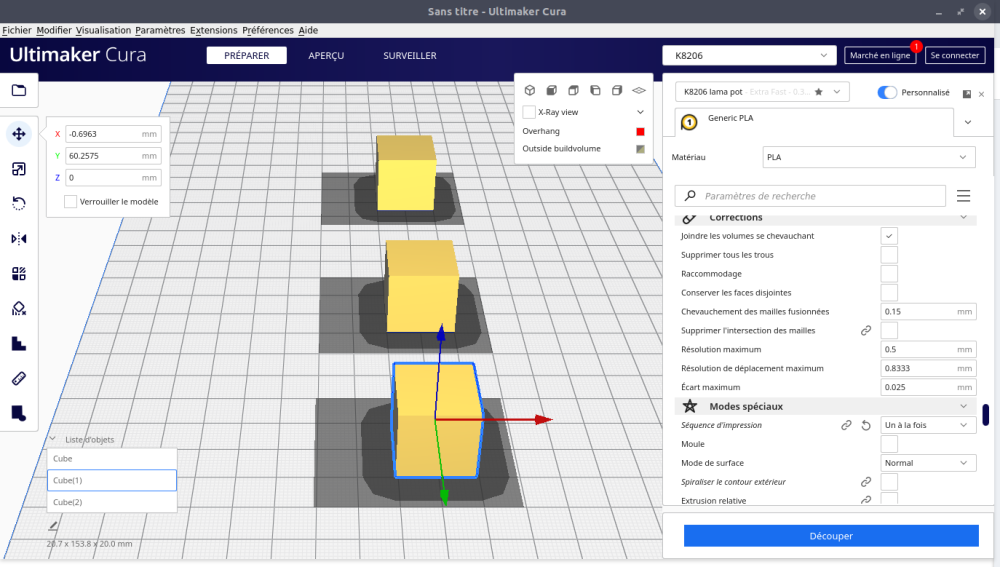Switch to the SURVEILLER tab
This screenshot has height=567, width=1000.
(x=410, y=55)
